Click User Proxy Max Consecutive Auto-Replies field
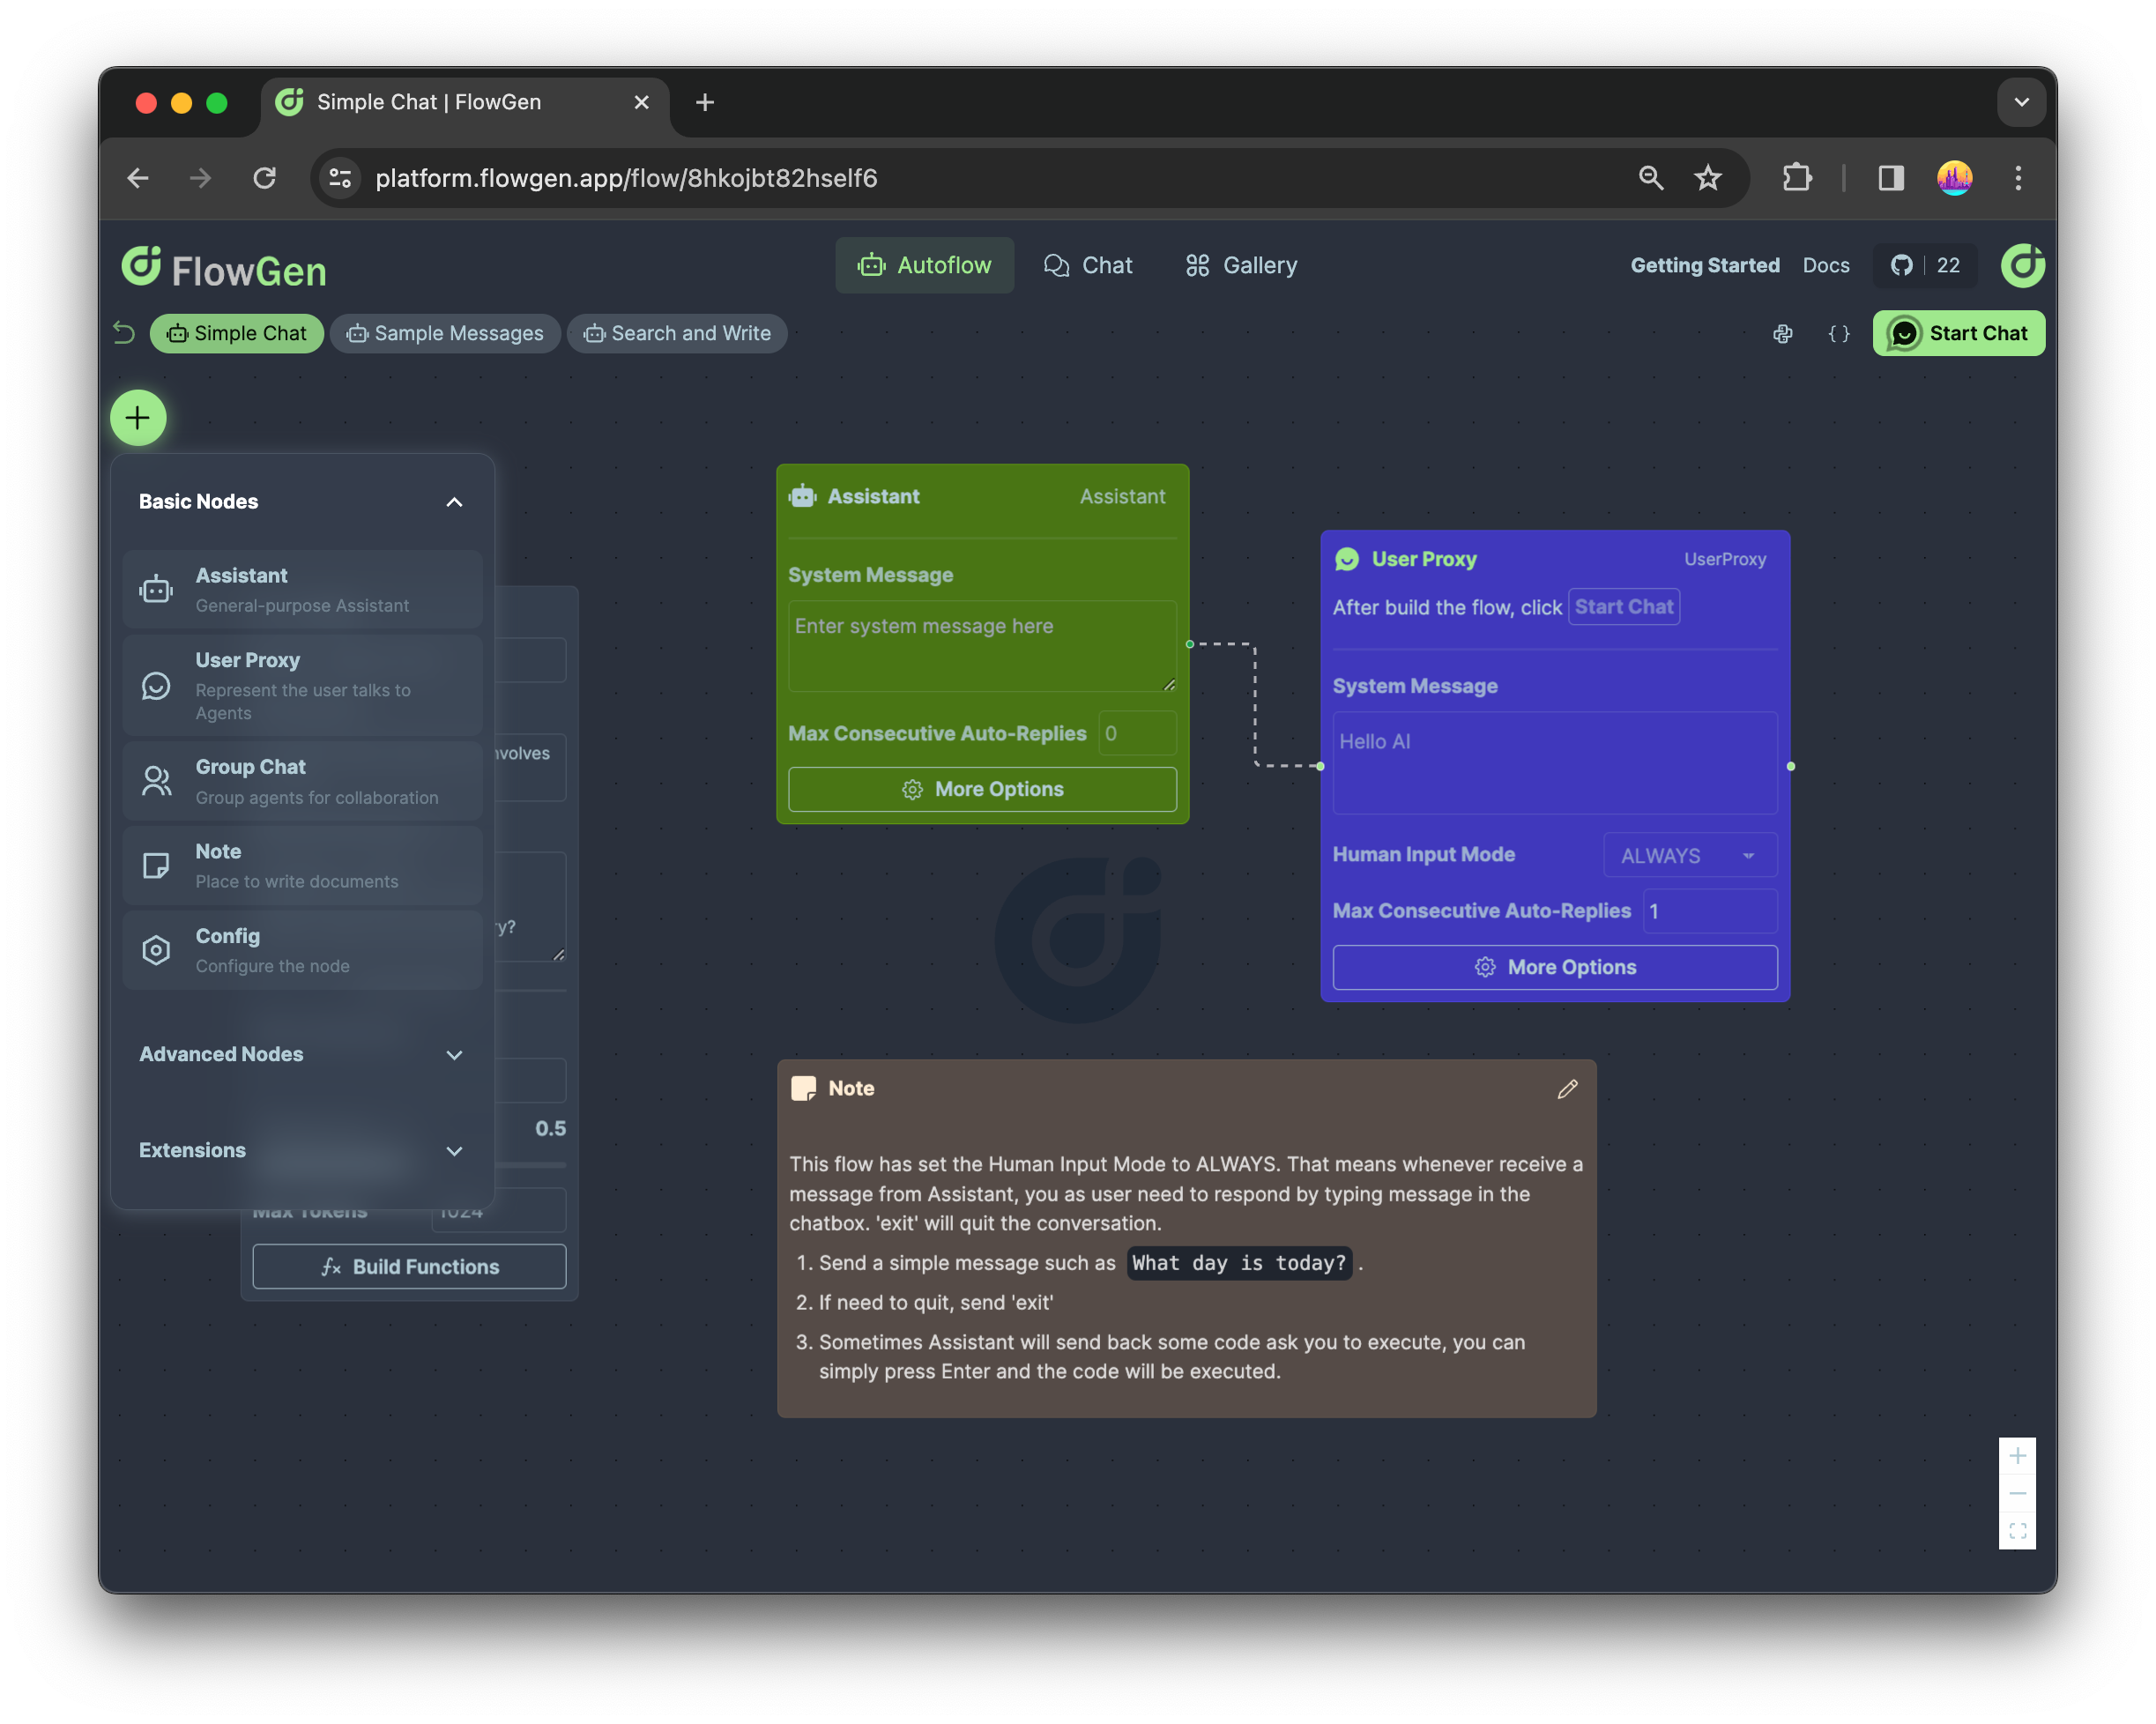This screenshot has width=2156, height=1724. click(x=1710, y=912)
